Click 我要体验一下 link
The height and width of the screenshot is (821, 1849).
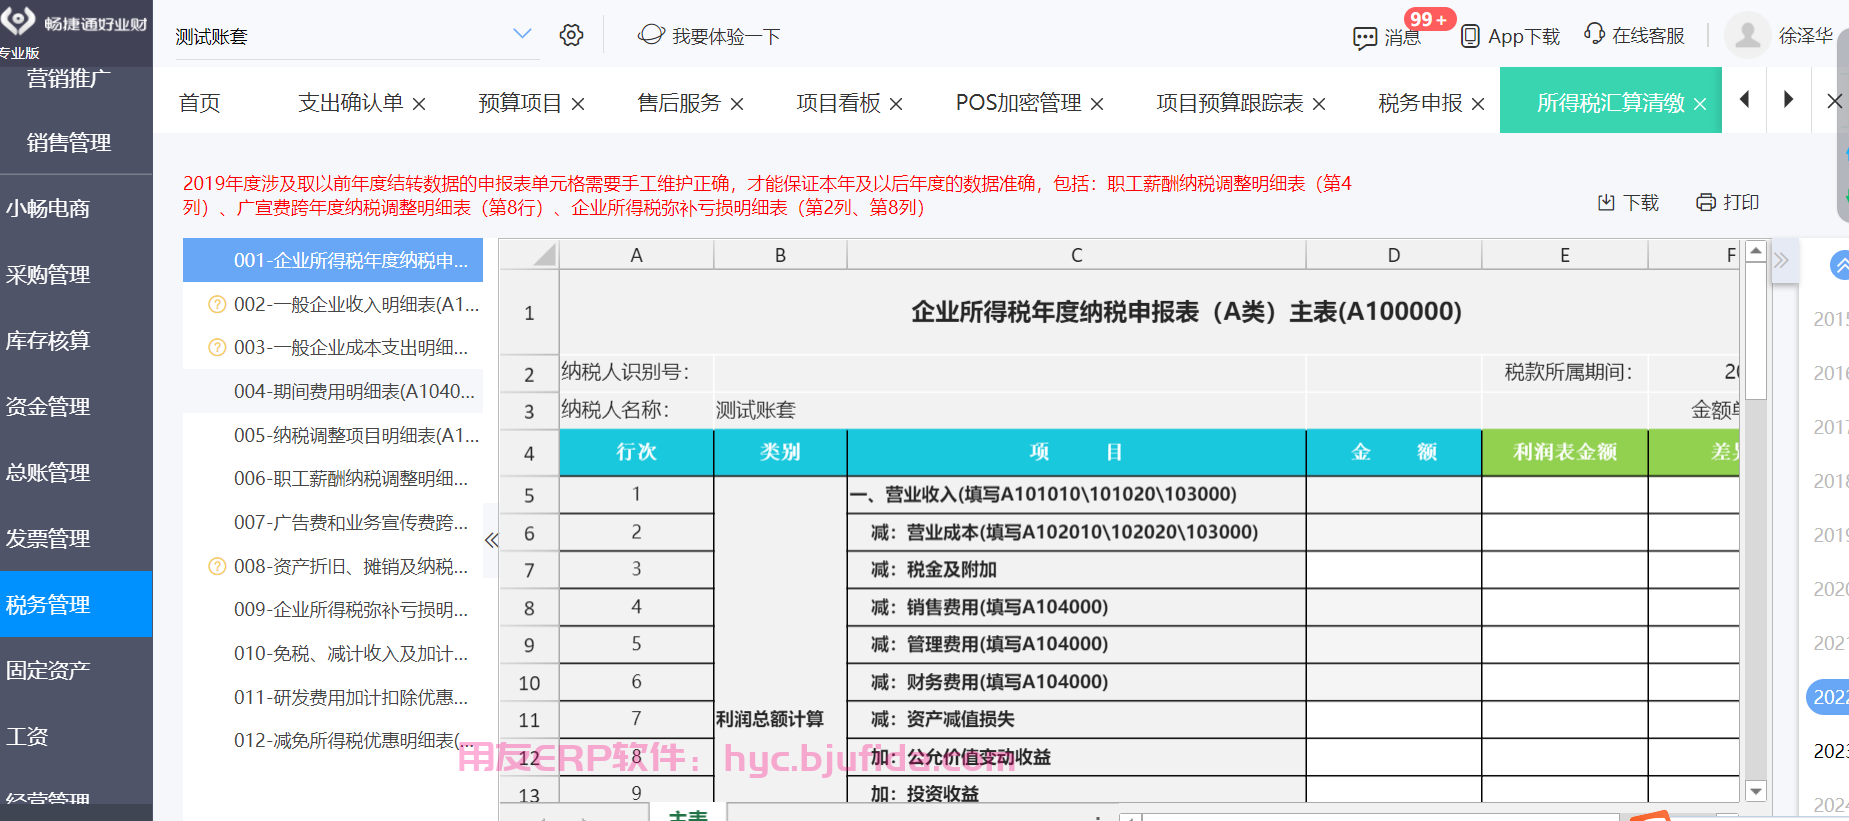coord(710,36)
